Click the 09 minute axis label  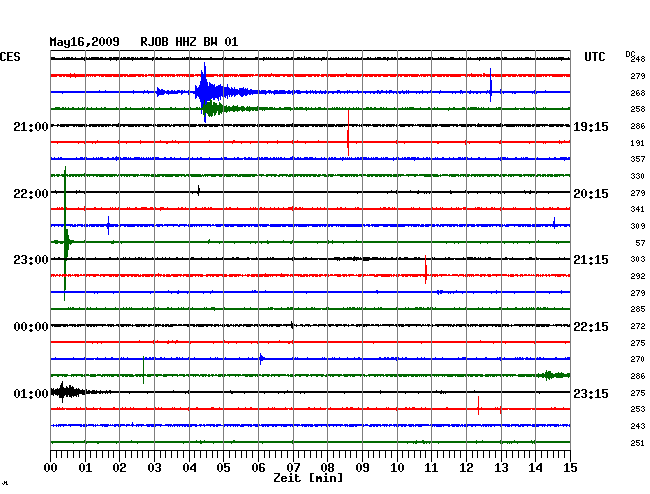(x=362, y=467)
